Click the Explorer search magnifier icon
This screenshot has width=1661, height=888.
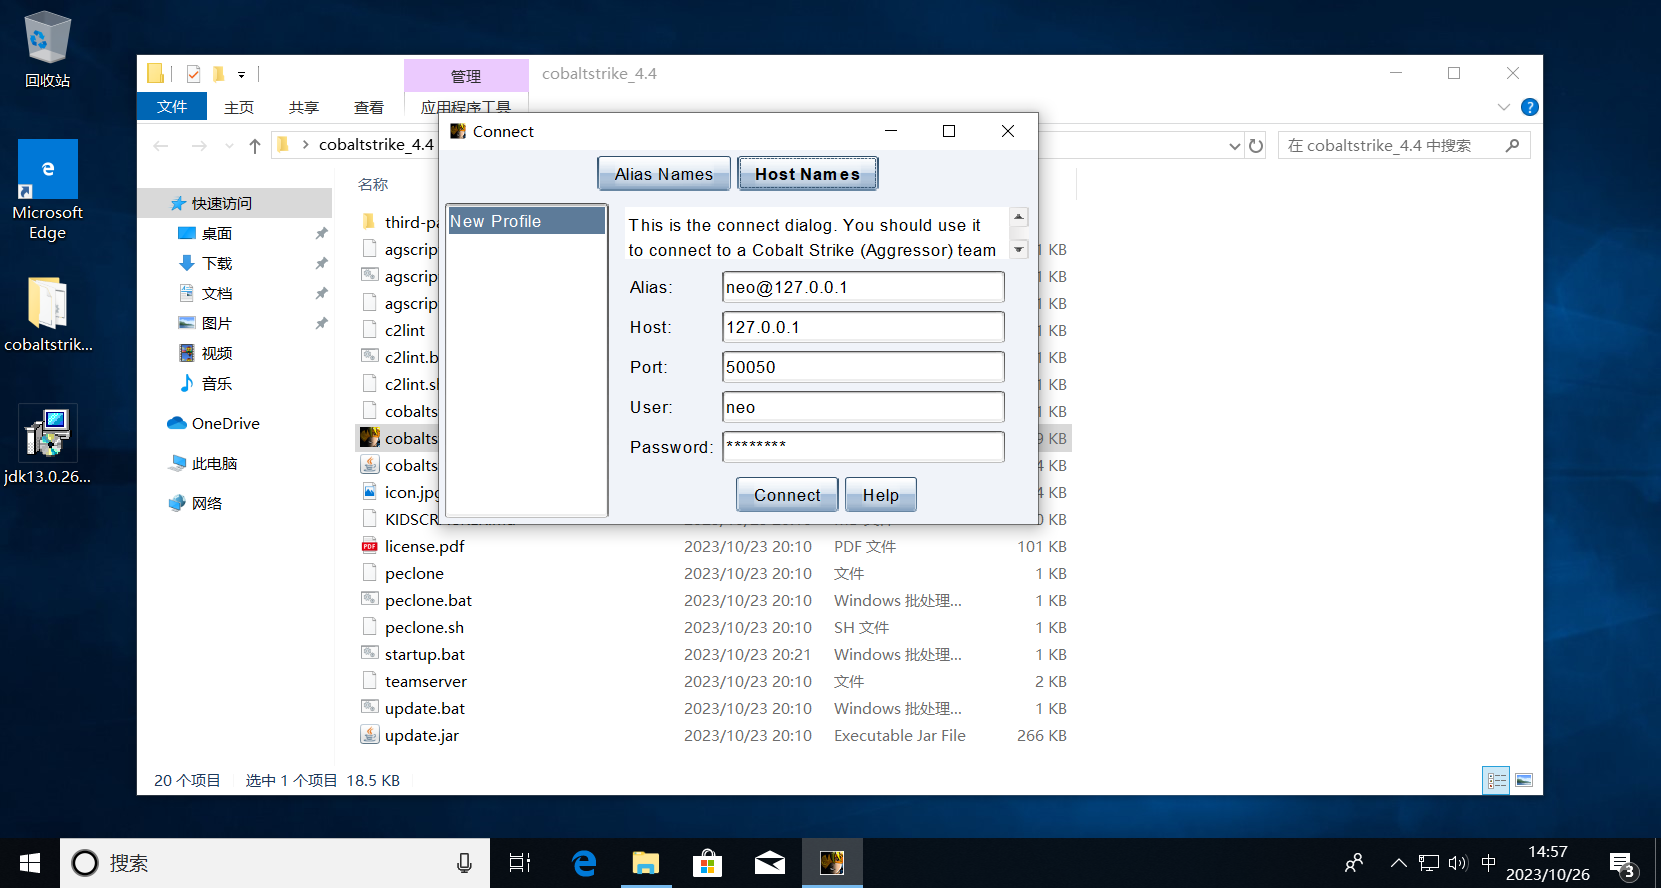(x=1512, y=146)
